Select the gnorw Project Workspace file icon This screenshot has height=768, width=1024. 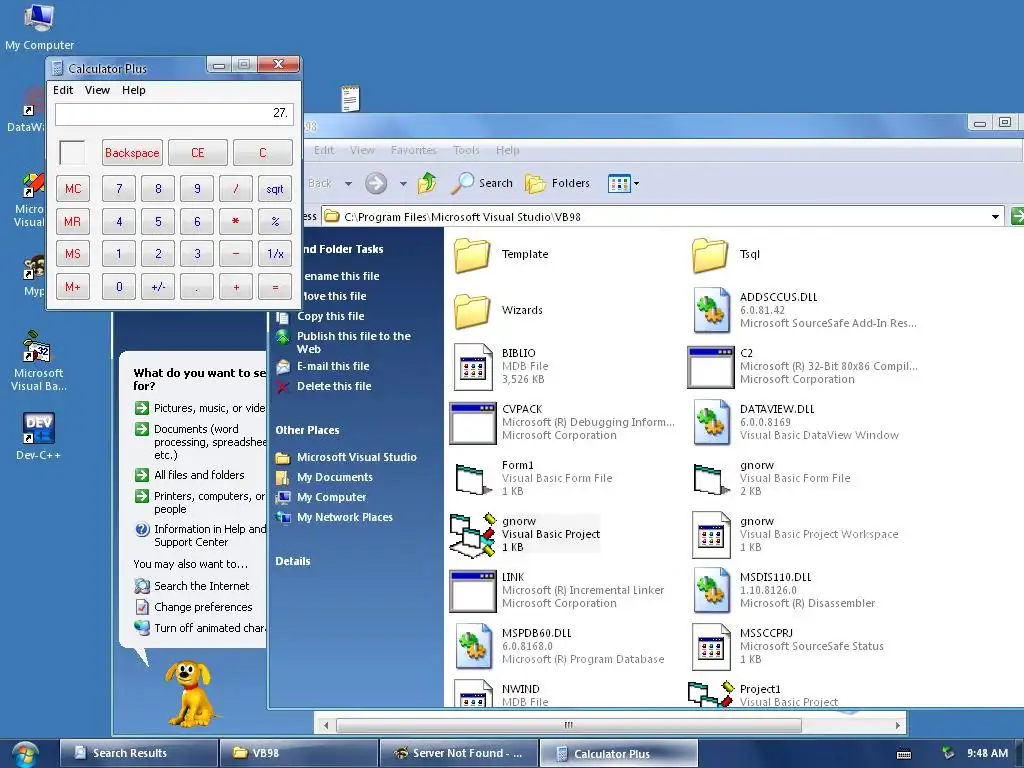[711, 535]
